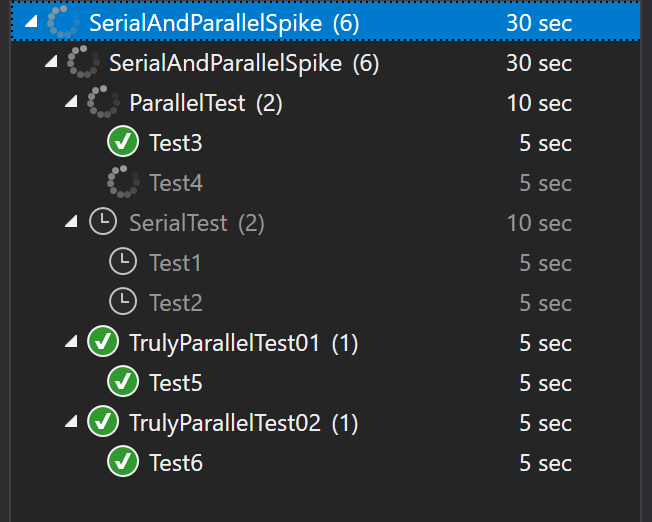The height and width of the screenshot is (522, 652).
Task: Select the SerialTest (2) row label
Action: point(197,223)
